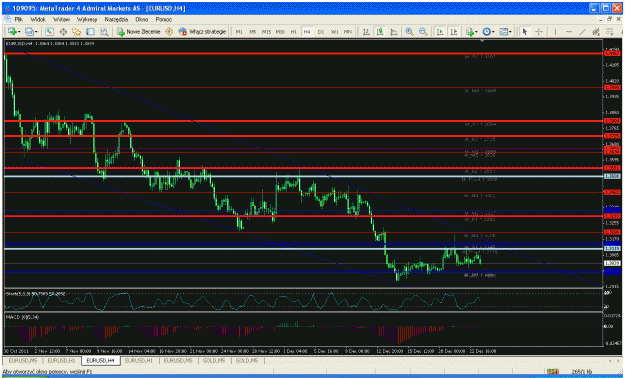Open the Strategy Tester icon
This screenshot has height=378, width=625.
[104, 32]
